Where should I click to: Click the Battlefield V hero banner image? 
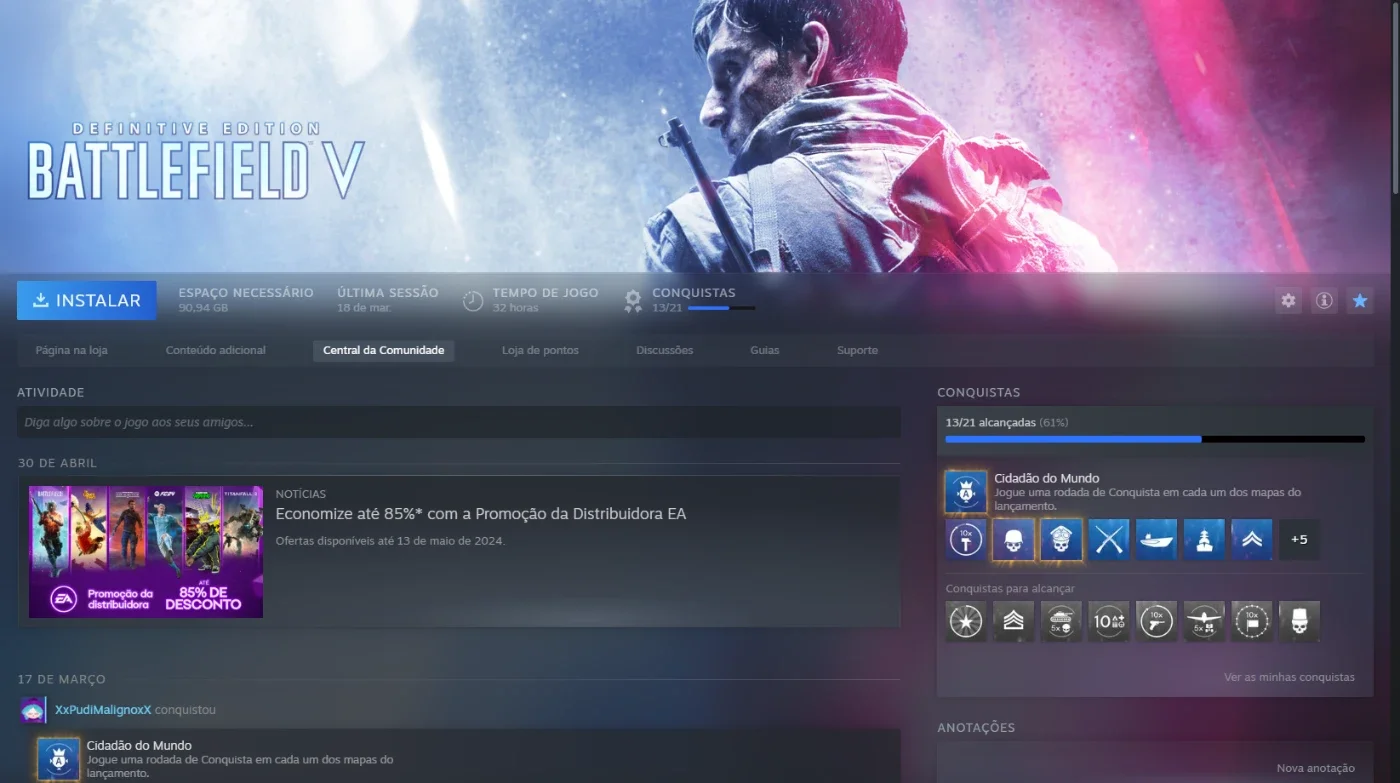(695, 136)
